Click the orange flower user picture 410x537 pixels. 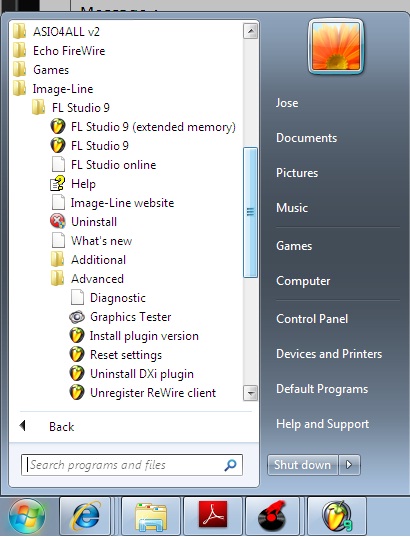(336, 46)
